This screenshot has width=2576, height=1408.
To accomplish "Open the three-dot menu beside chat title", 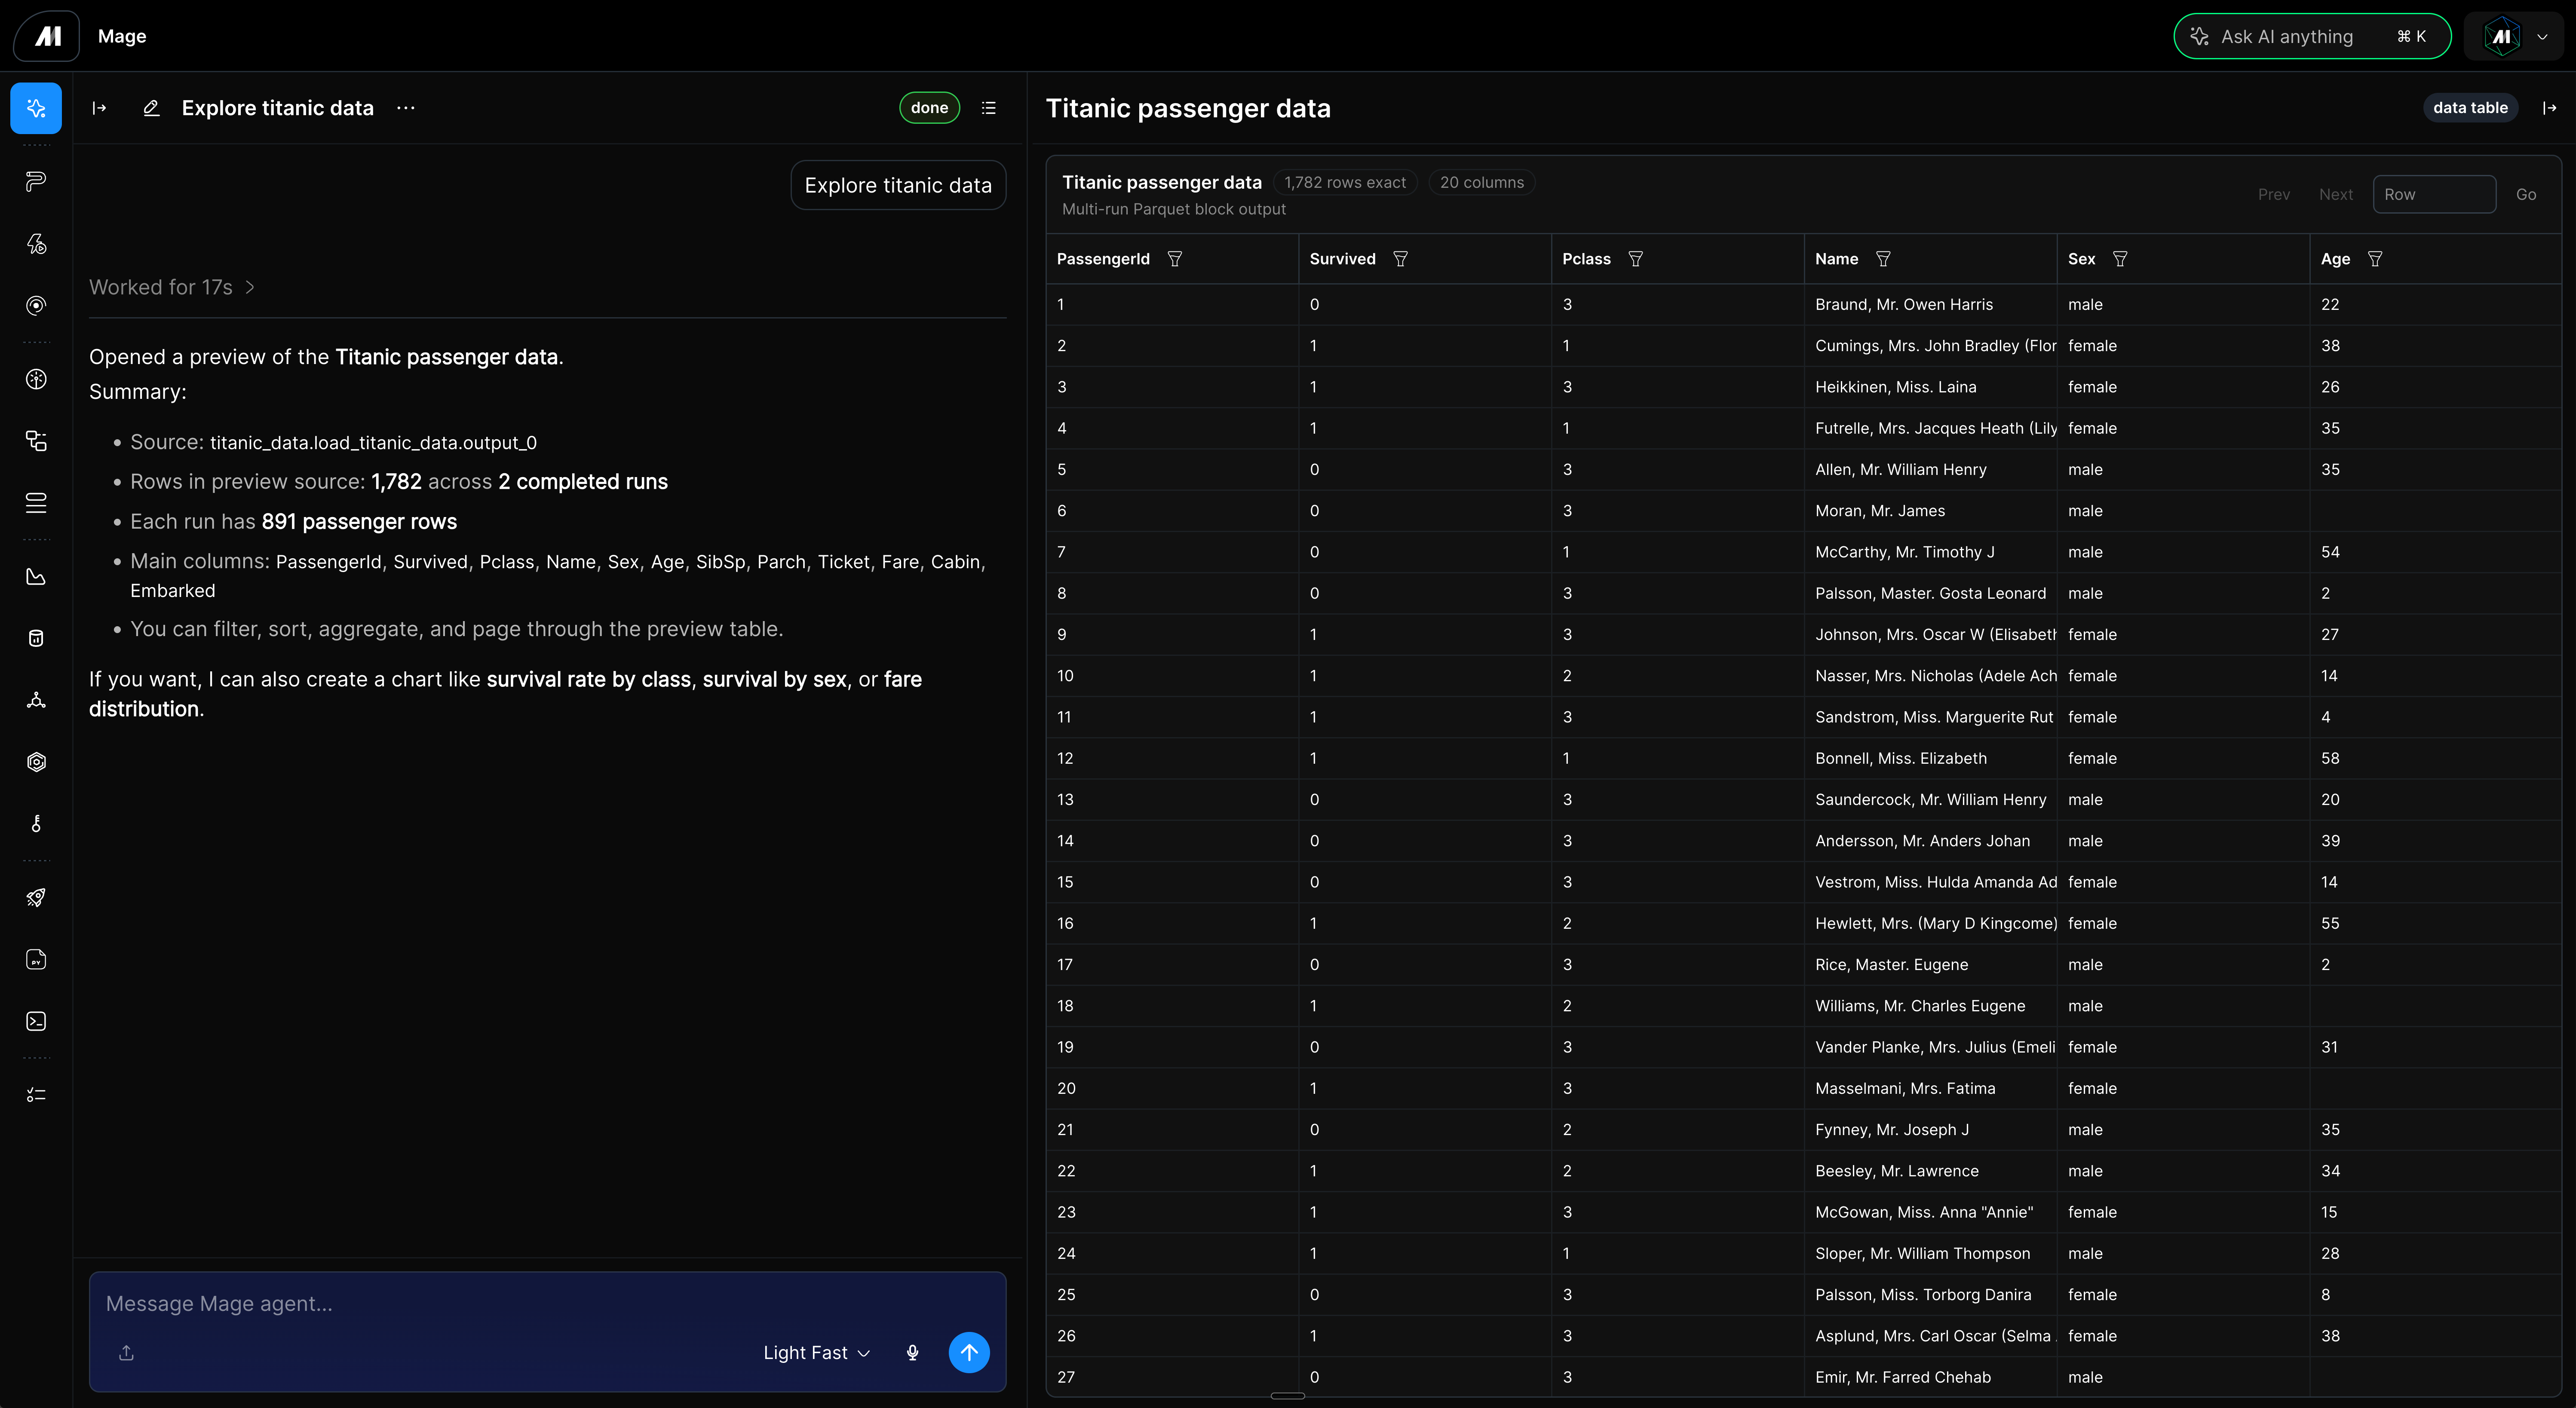I will click(x=405, y=108).
